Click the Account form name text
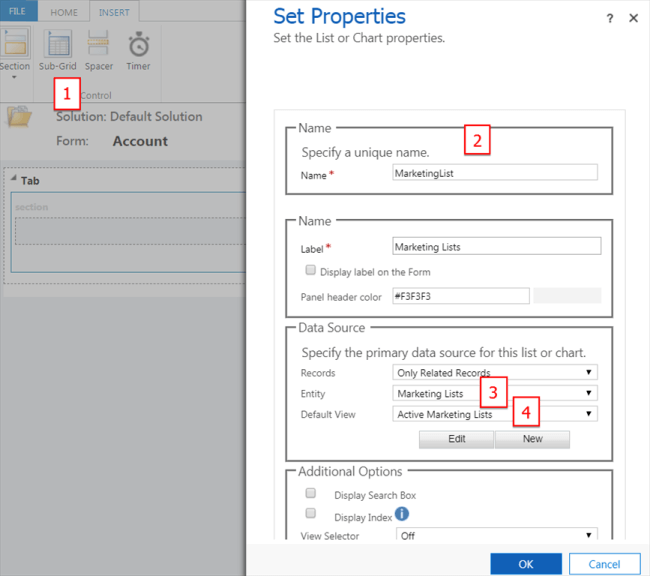Viewport: 650px width, 576px height. click(140, 141)
